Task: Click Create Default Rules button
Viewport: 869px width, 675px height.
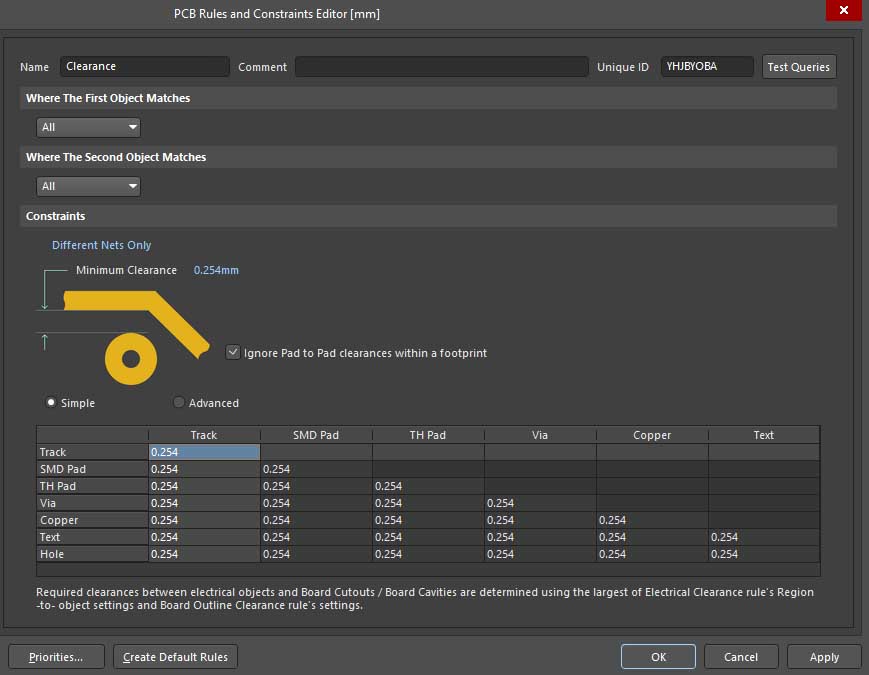Action: (175, 657)
